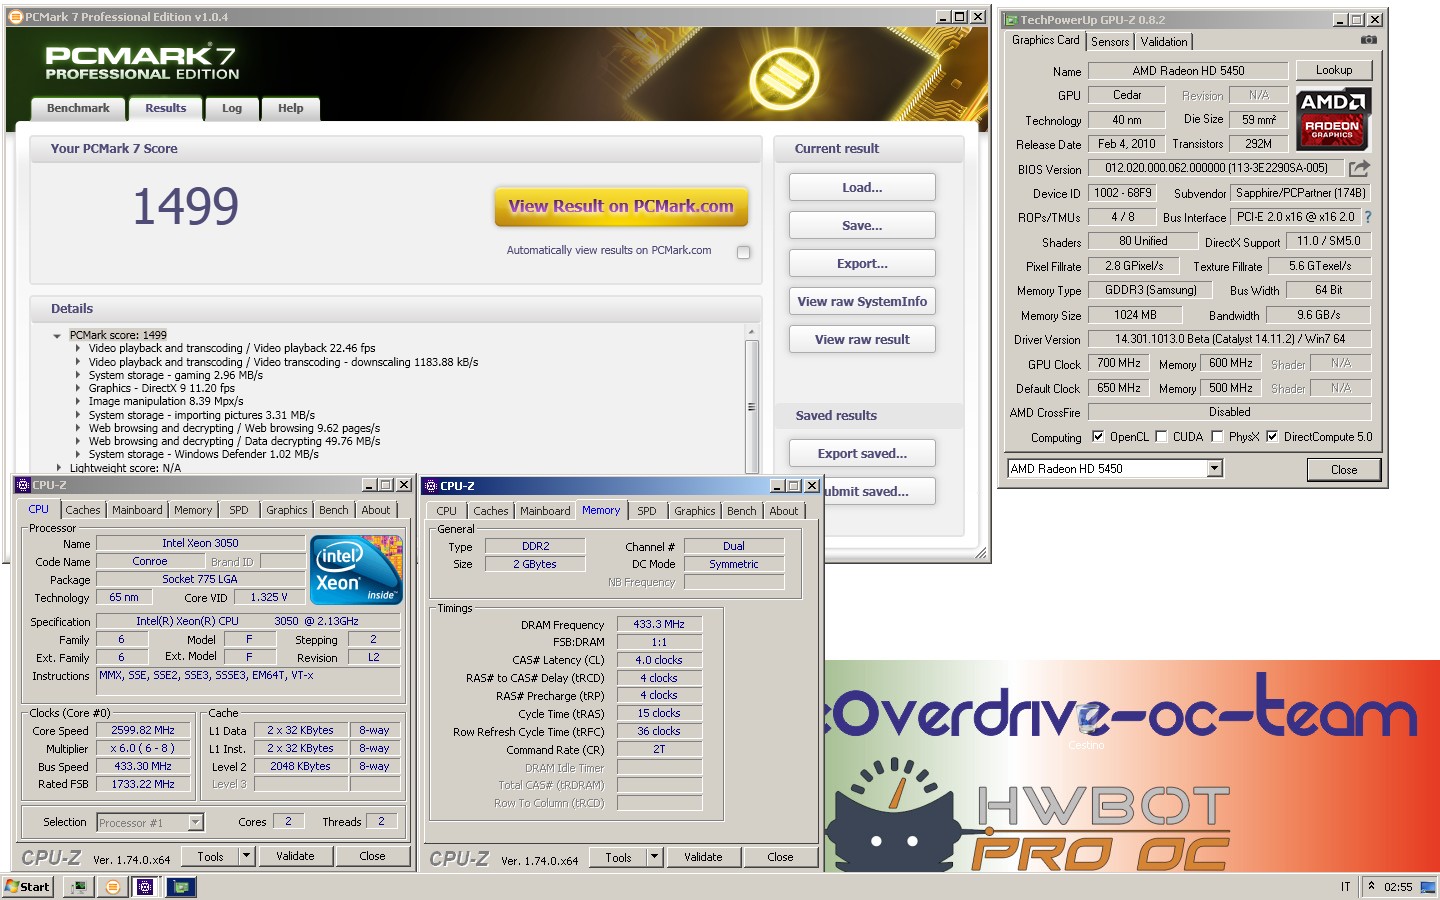Click the PCMark window resize grip corner
Image resolution: width=1440 pixels, height=900 pixels.
coord(980,553)
